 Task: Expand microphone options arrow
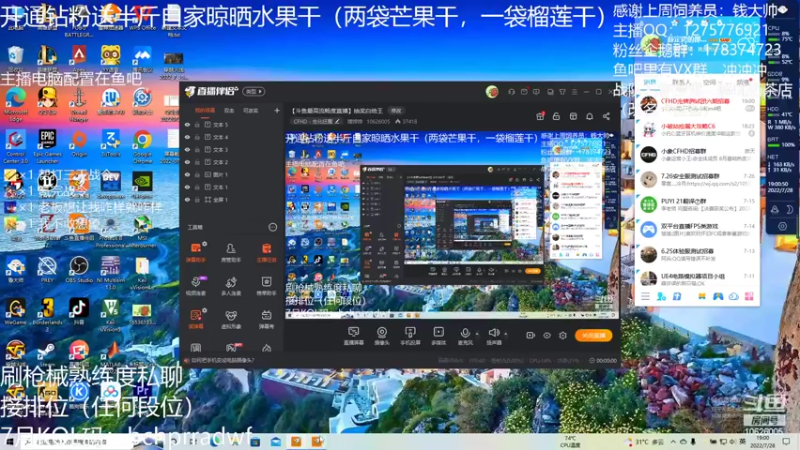[x=477, y=334]
